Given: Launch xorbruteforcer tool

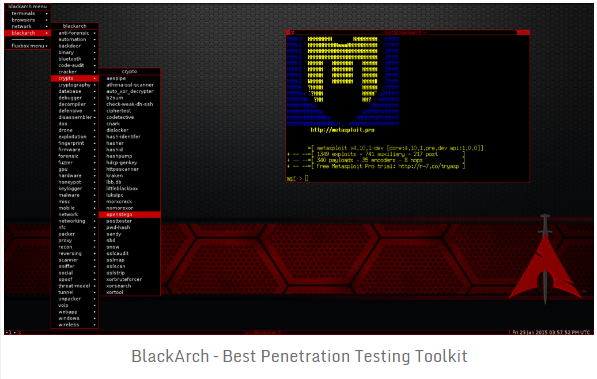Looking at the screenshot, I should (x=129, y=279).
